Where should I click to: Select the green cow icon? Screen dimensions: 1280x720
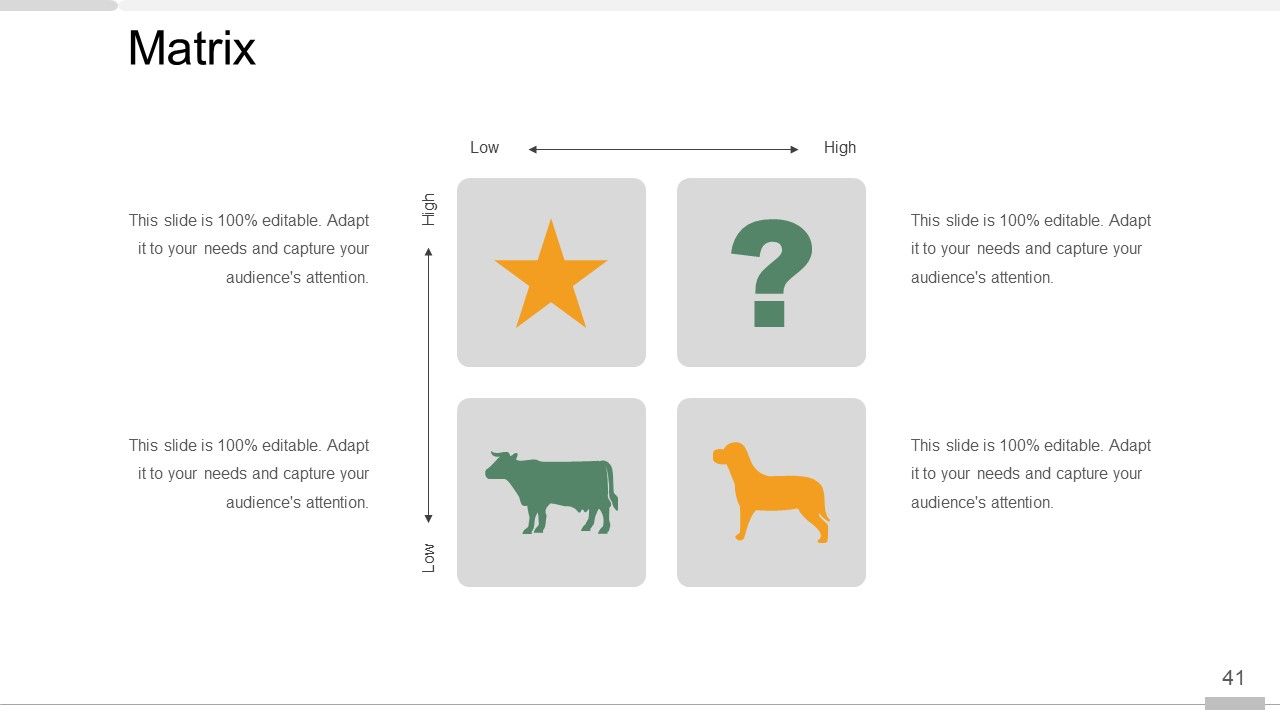click(x=551, y=491)
